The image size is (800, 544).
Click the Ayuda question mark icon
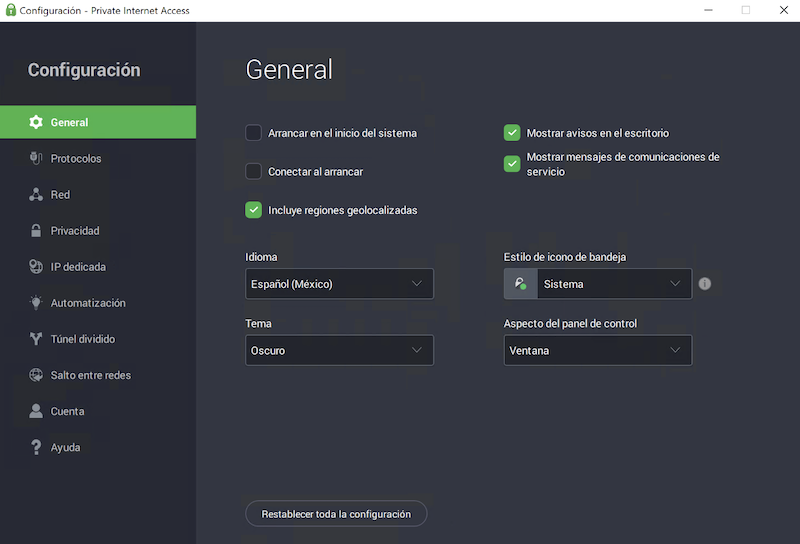click(x=36, y=447)
